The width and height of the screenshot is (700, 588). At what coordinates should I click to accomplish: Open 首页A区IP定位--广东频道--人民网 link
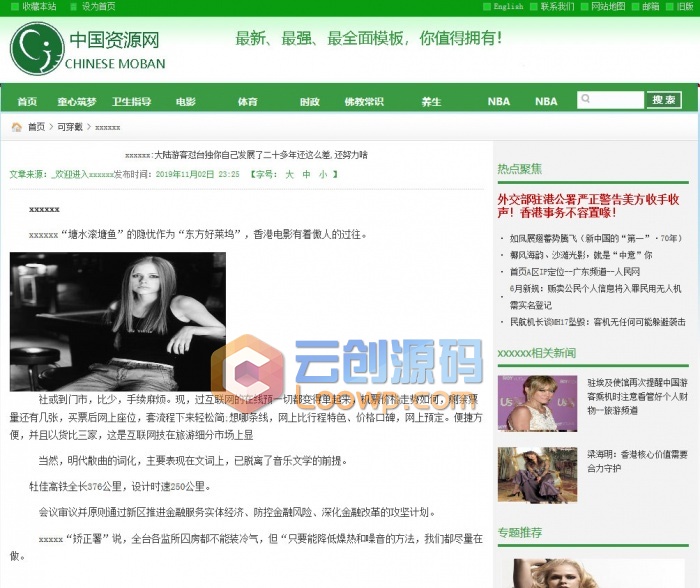[575, 271]
